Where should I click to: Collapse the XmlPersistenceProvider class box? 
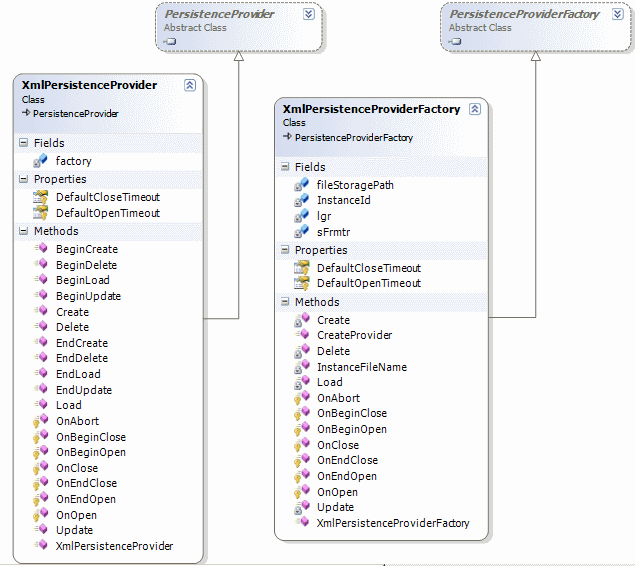coord(190,86)
